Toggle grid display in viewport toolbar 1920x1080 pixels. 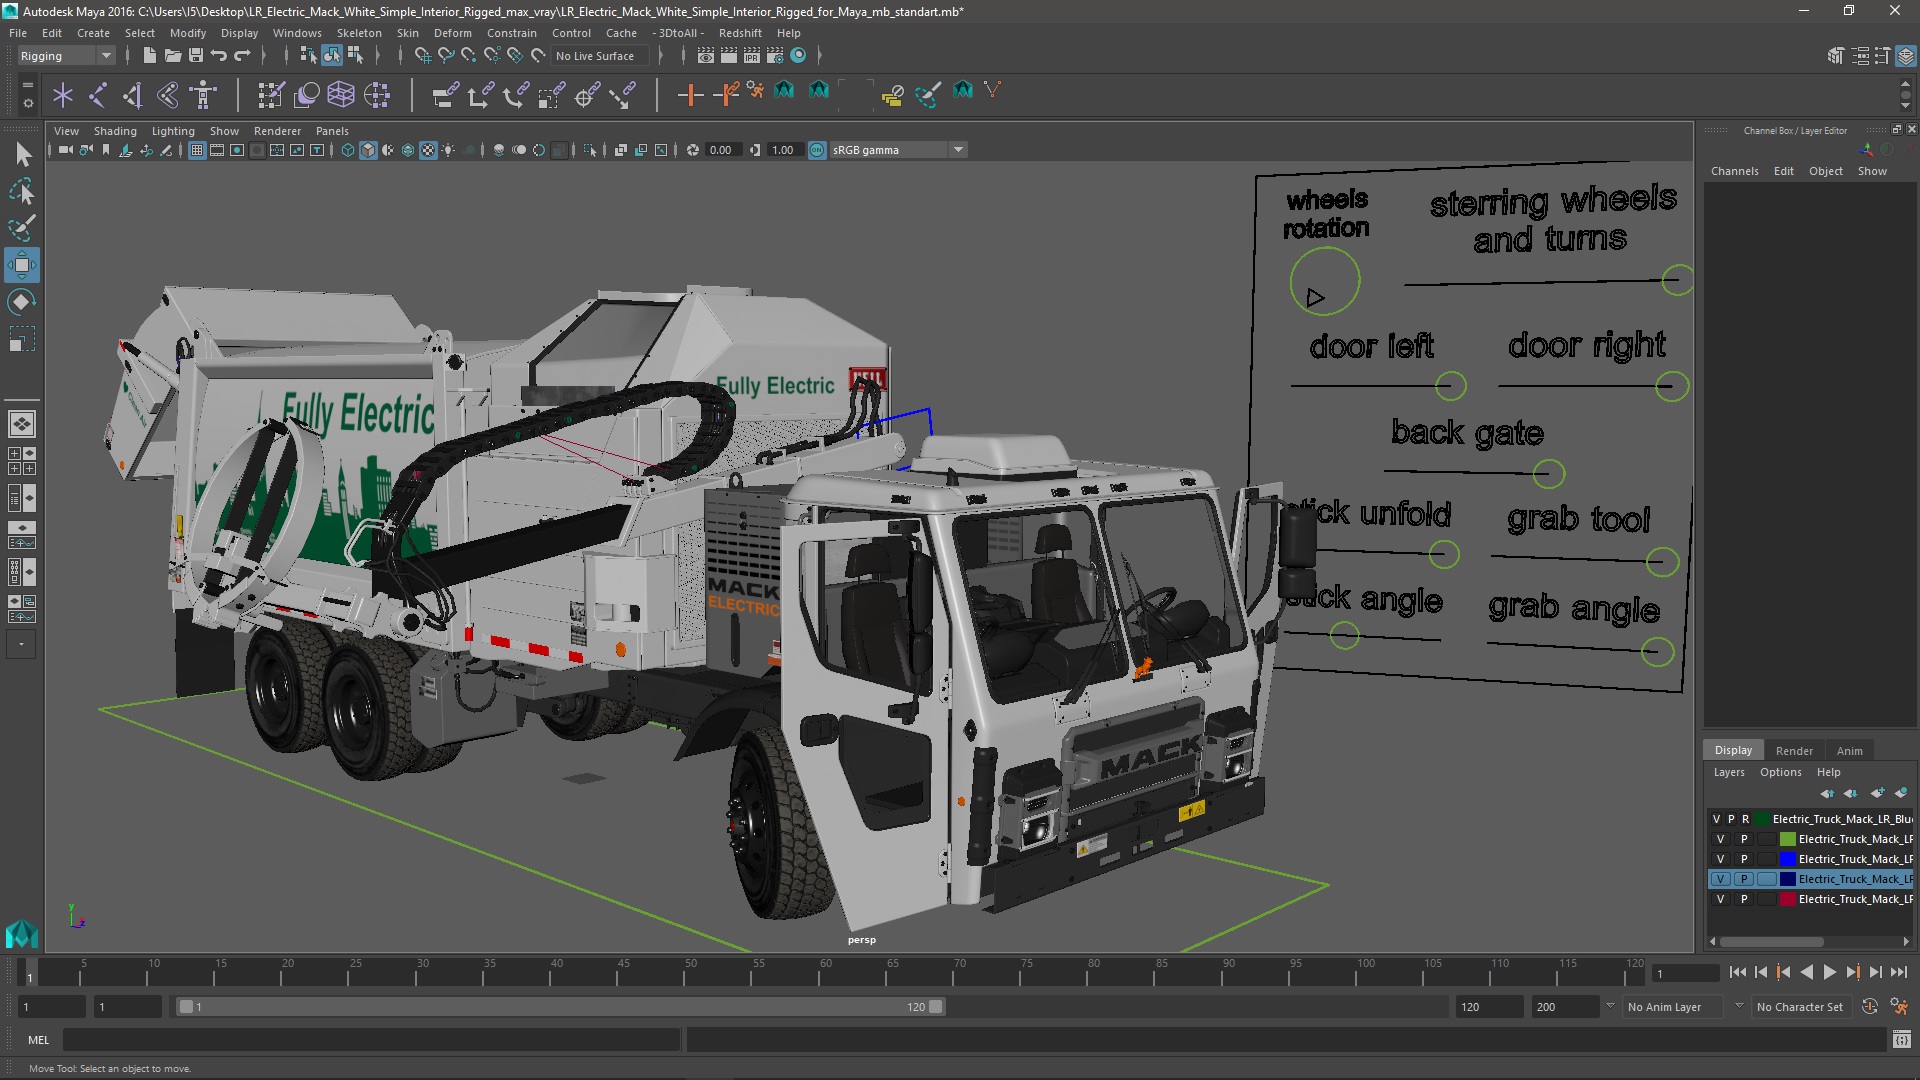point(197,150)
